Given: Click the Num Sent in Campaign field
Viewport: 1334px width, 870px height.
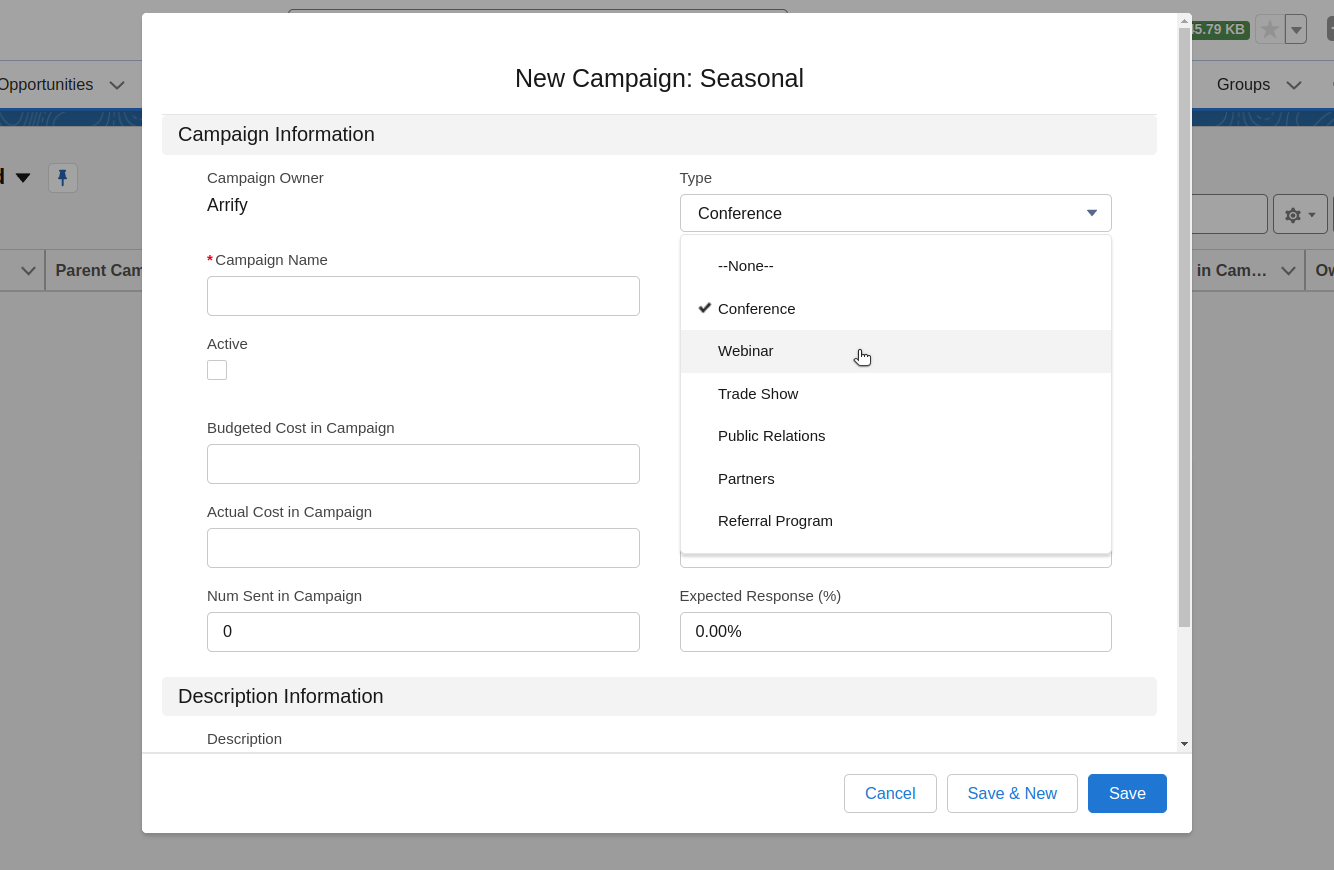Looking at the screenshot, I should (x=423, y=632).
